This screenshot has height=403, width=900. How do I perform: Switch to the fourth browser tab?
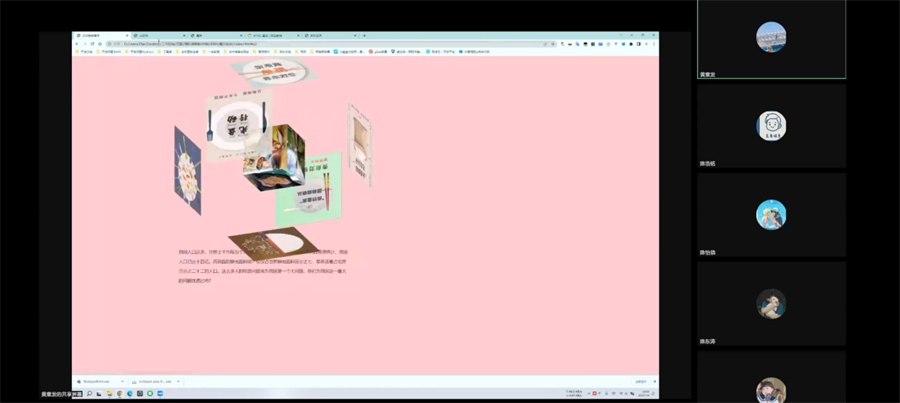tap(272, 35)
